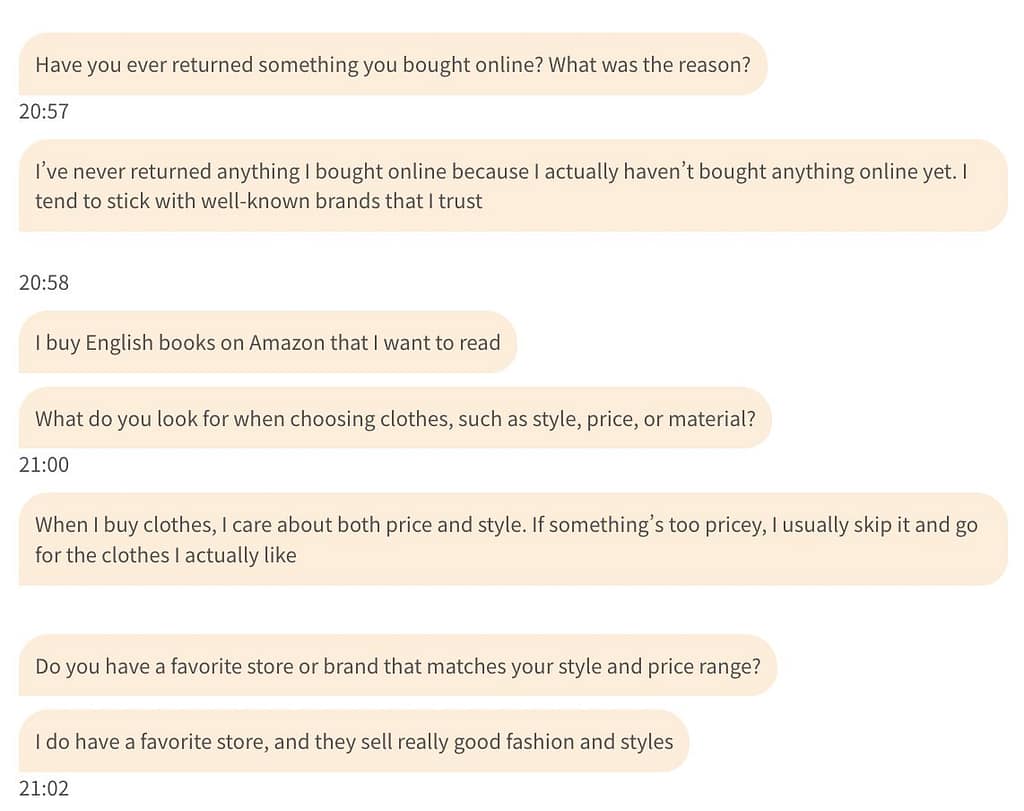Click the 'English books on Amazon' message

(267, 343)
